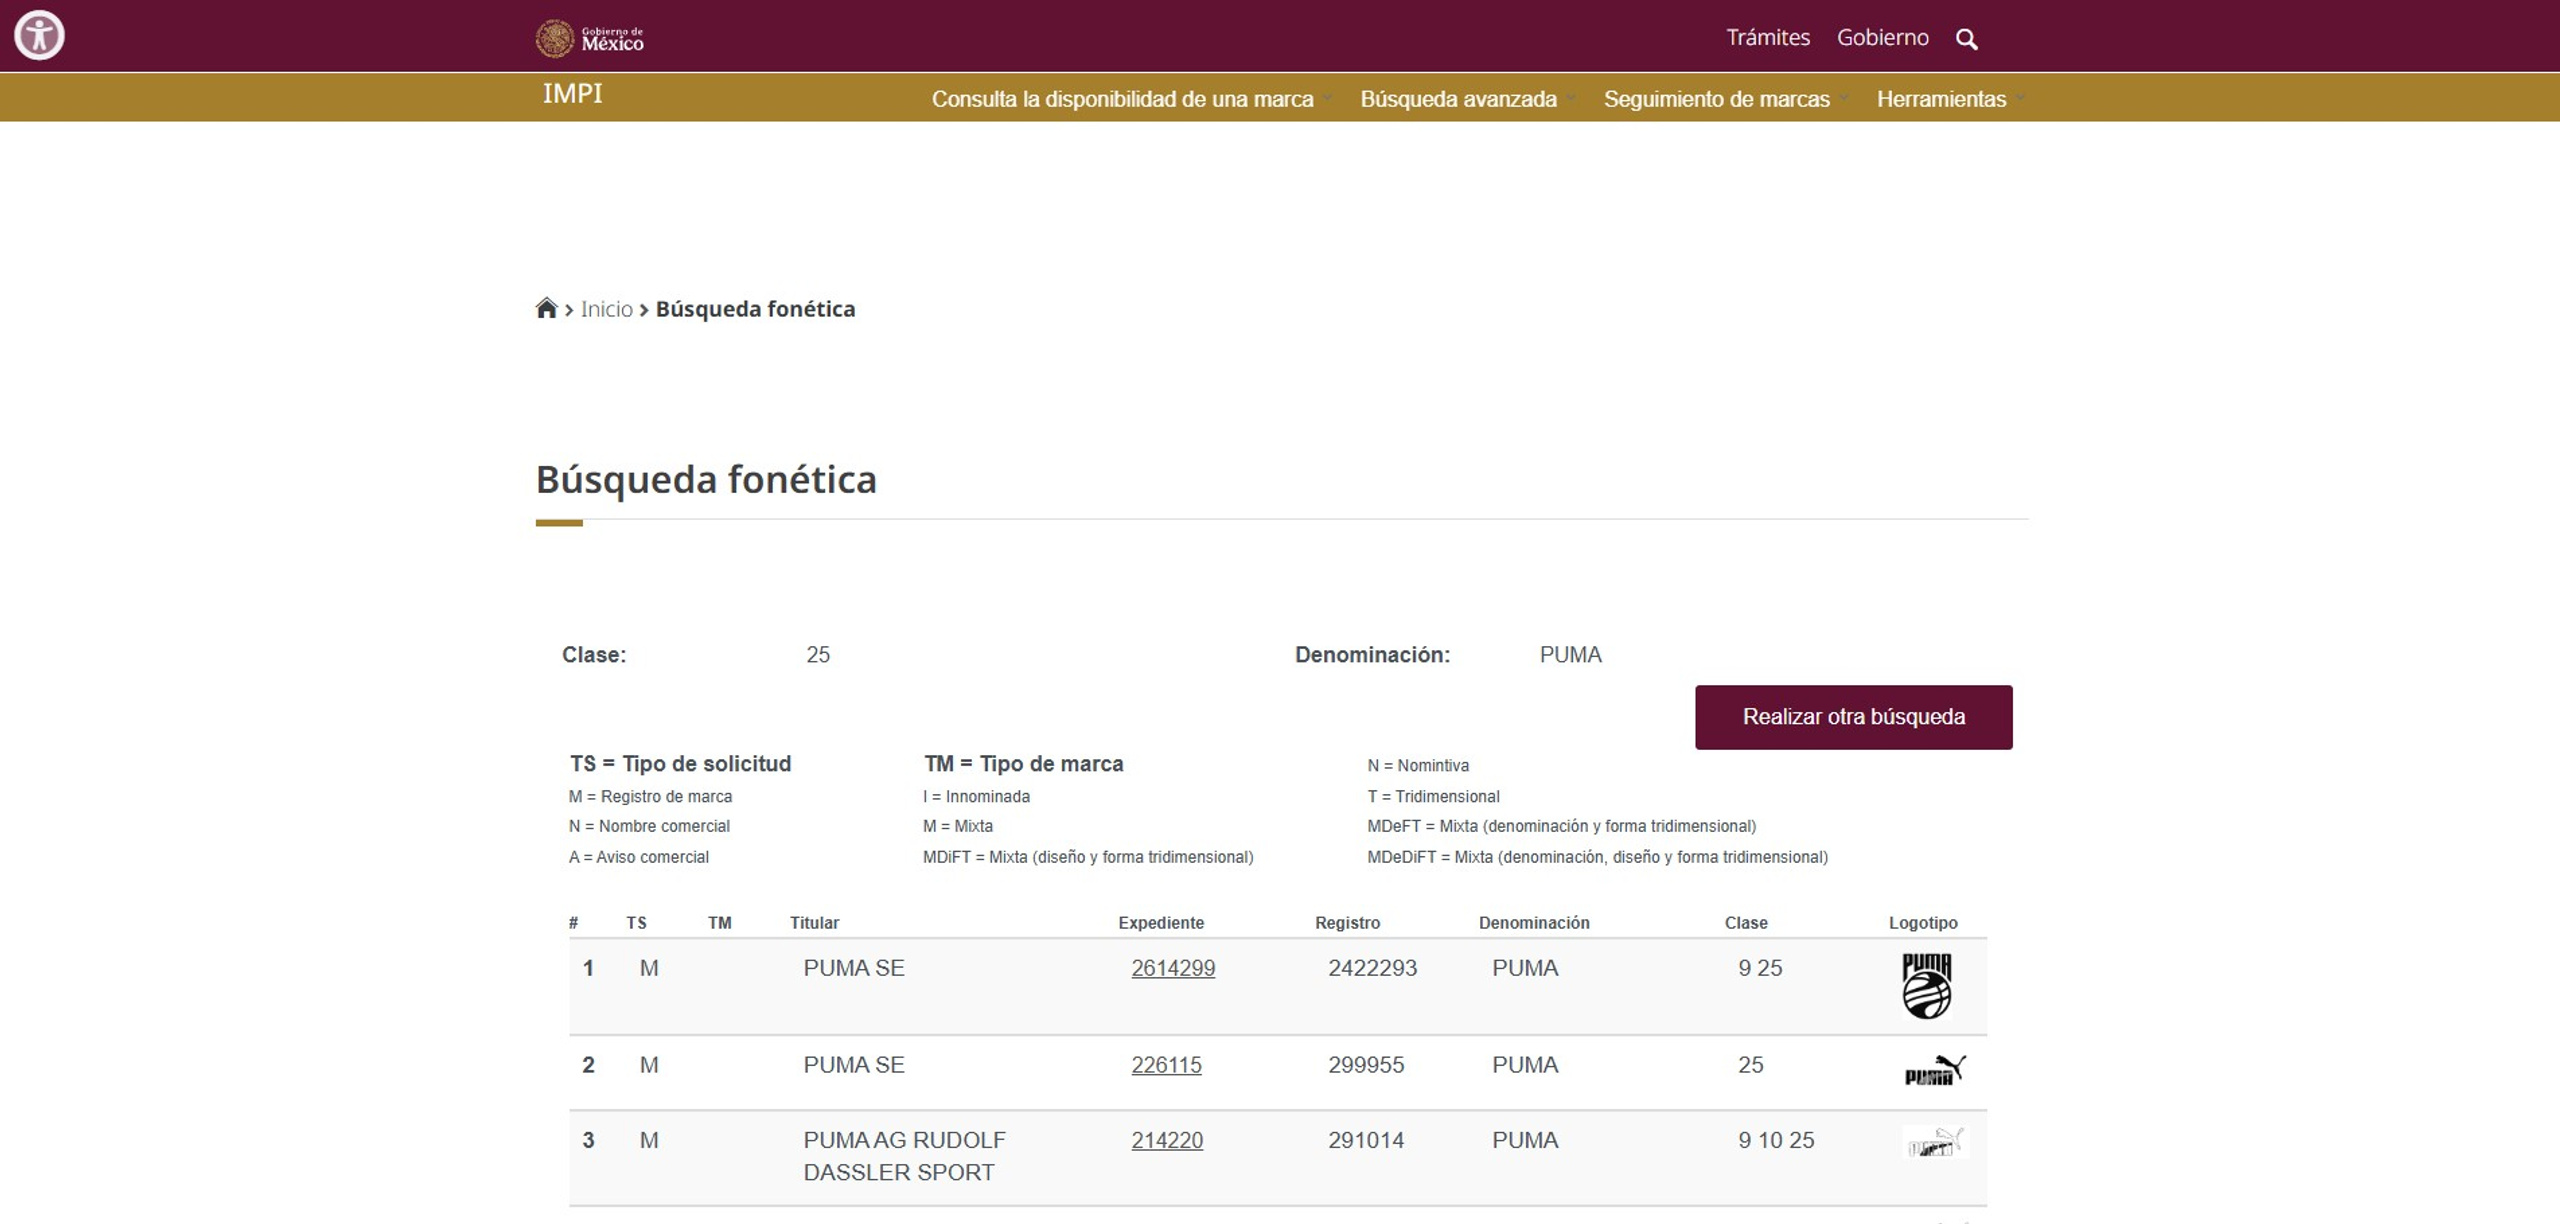This screenshot has width=2560, height=1224.
Task: Expand Consulta la disponibilidad de una marca
Action: 1130,99
